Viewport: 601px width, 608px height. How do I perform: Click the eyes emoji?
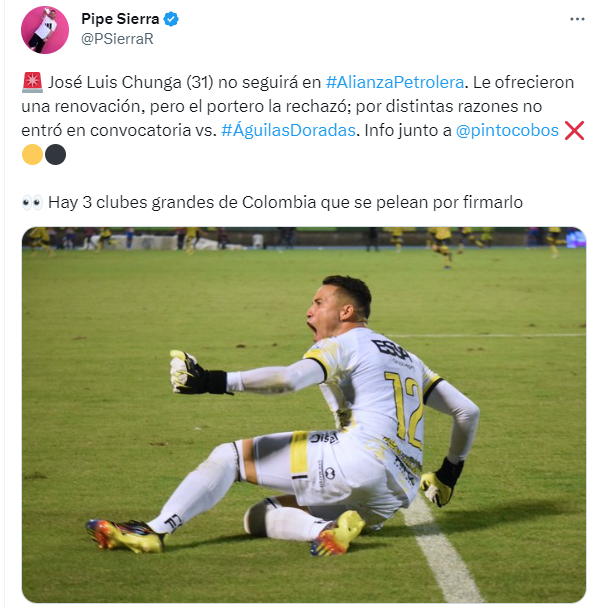point(32,202)
